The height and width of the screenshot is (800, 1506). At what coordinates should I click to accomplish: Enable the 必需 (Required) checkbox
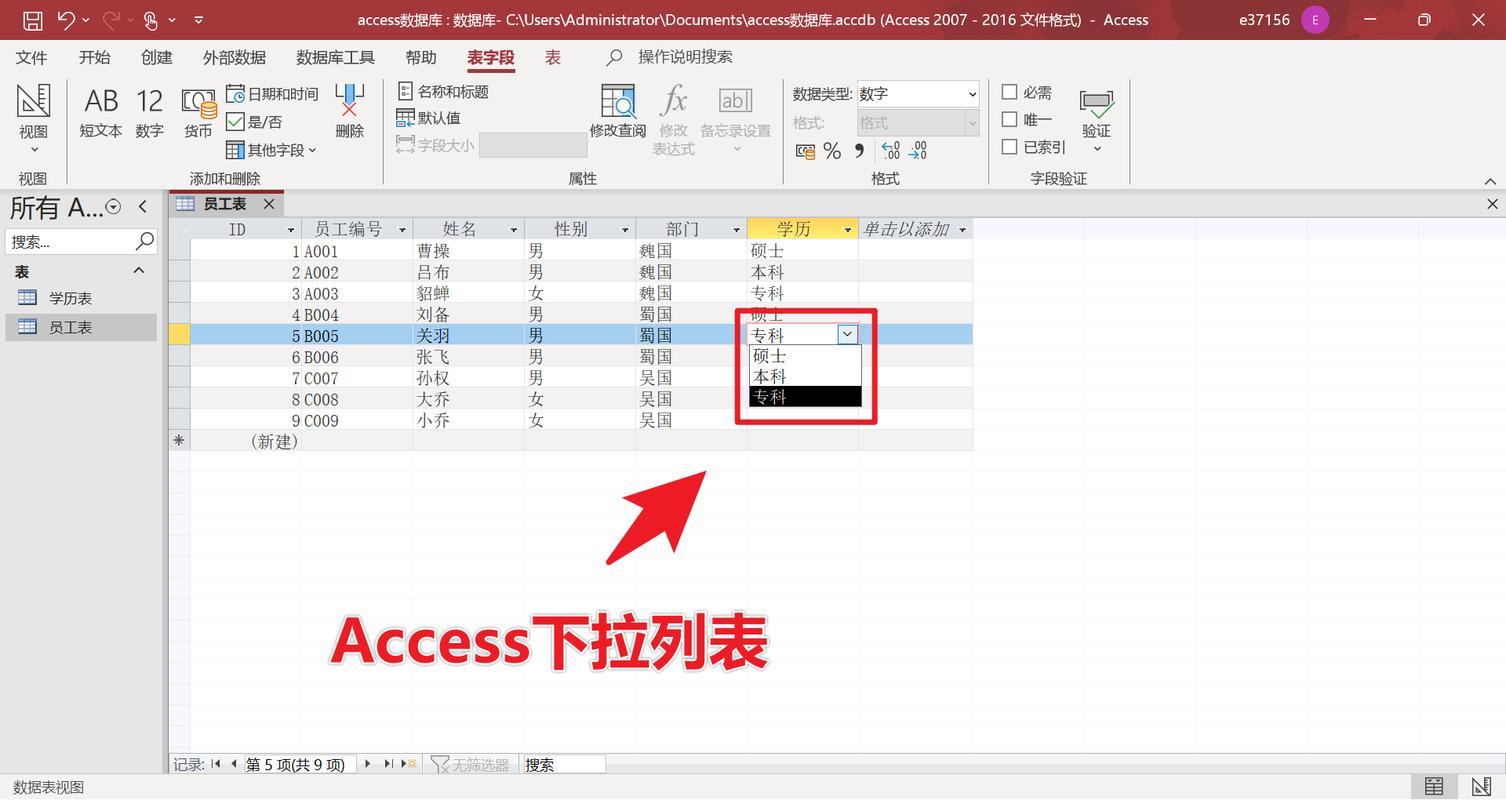click(1010, 91)
